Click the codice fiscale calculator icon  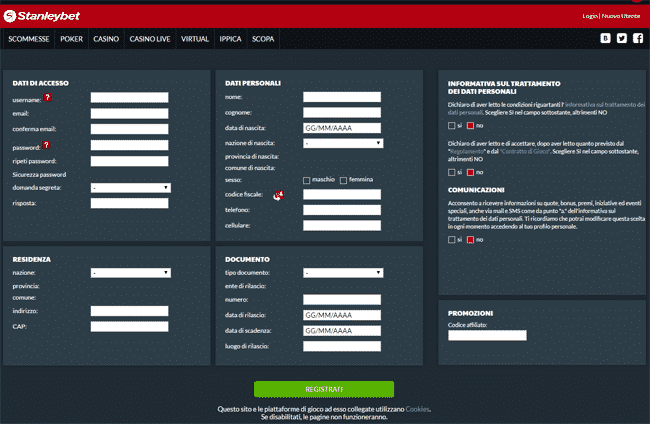pos(278,195)
